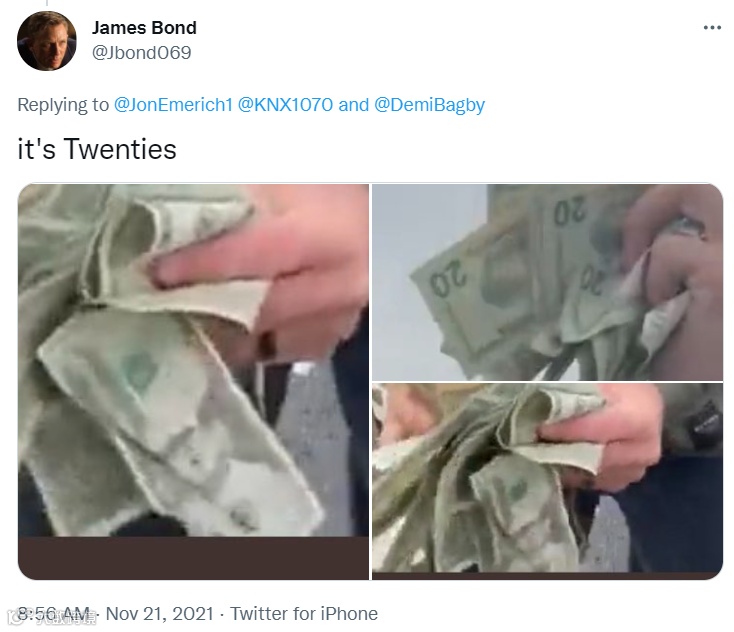Image resolution: width=734 pixels, height=632 pixels.
Task: Open the three-dot more options menu
Action: 712,28
